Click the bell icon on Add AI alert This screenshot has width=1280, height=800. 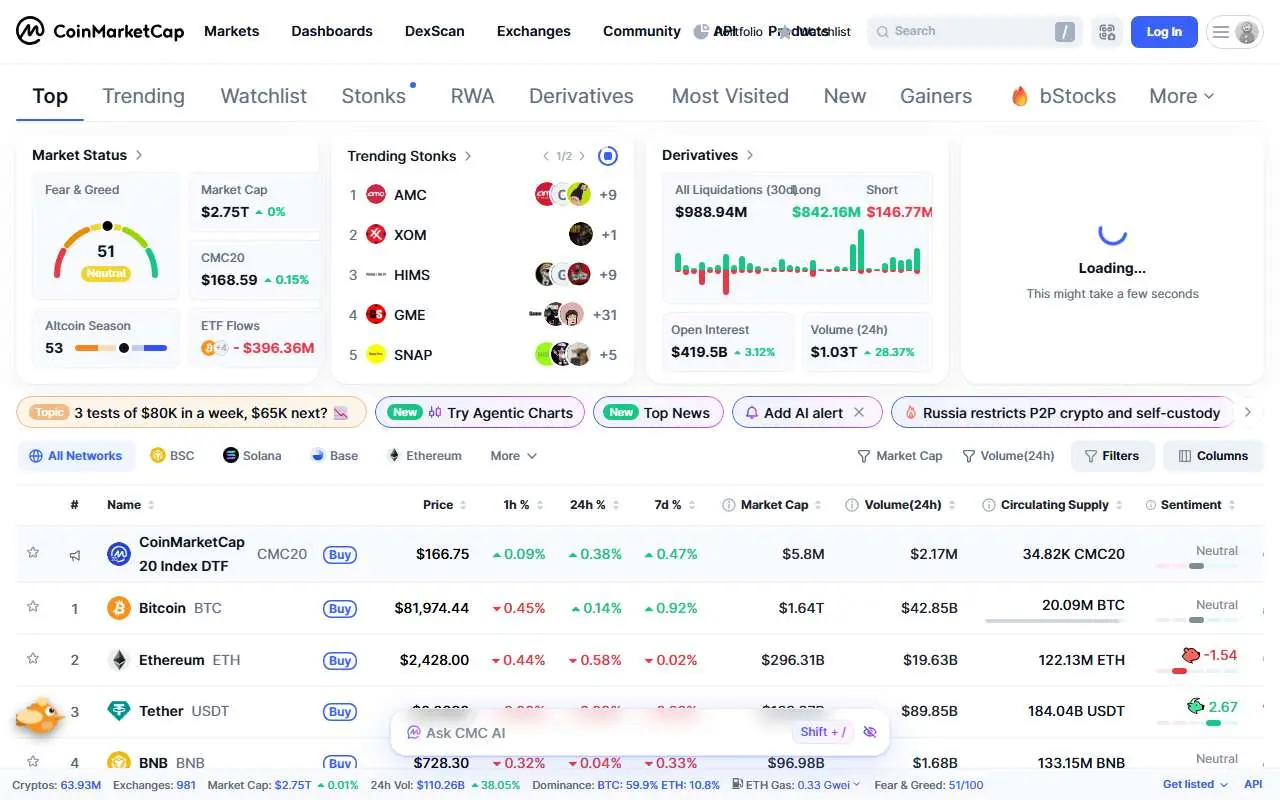point(752,412)
